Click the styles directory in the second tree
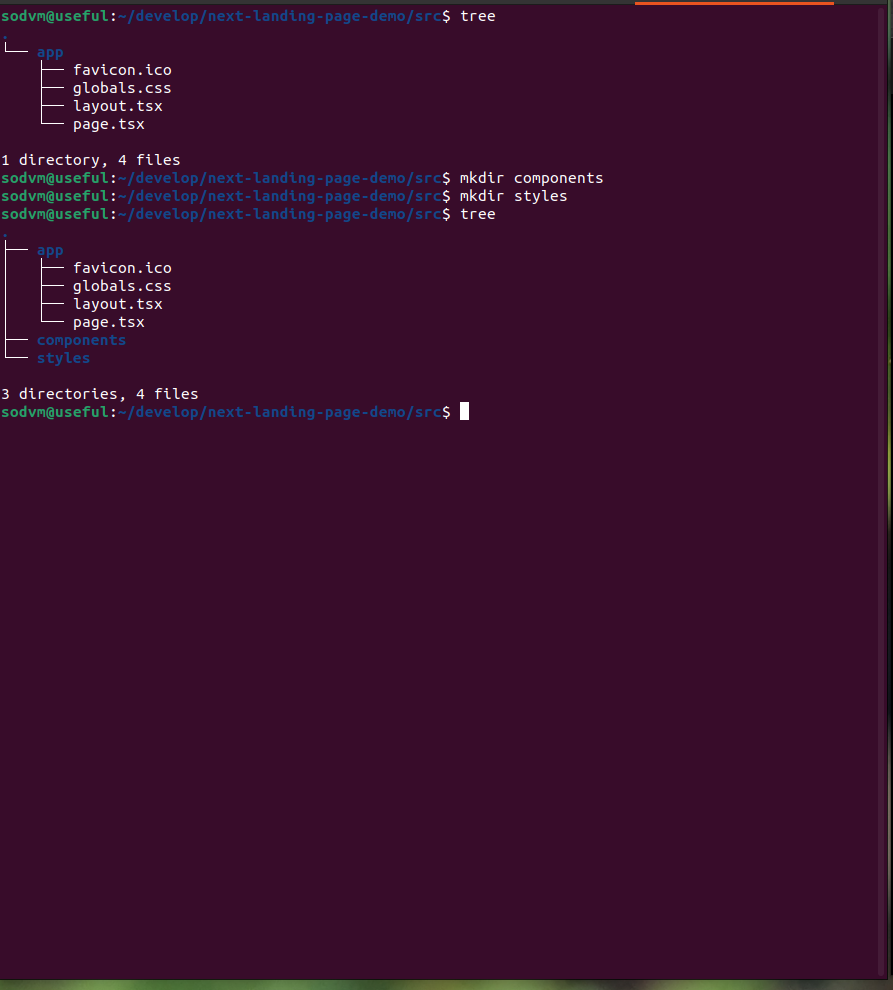This screenshot has height=990, width=893. [x=63, y=357]
